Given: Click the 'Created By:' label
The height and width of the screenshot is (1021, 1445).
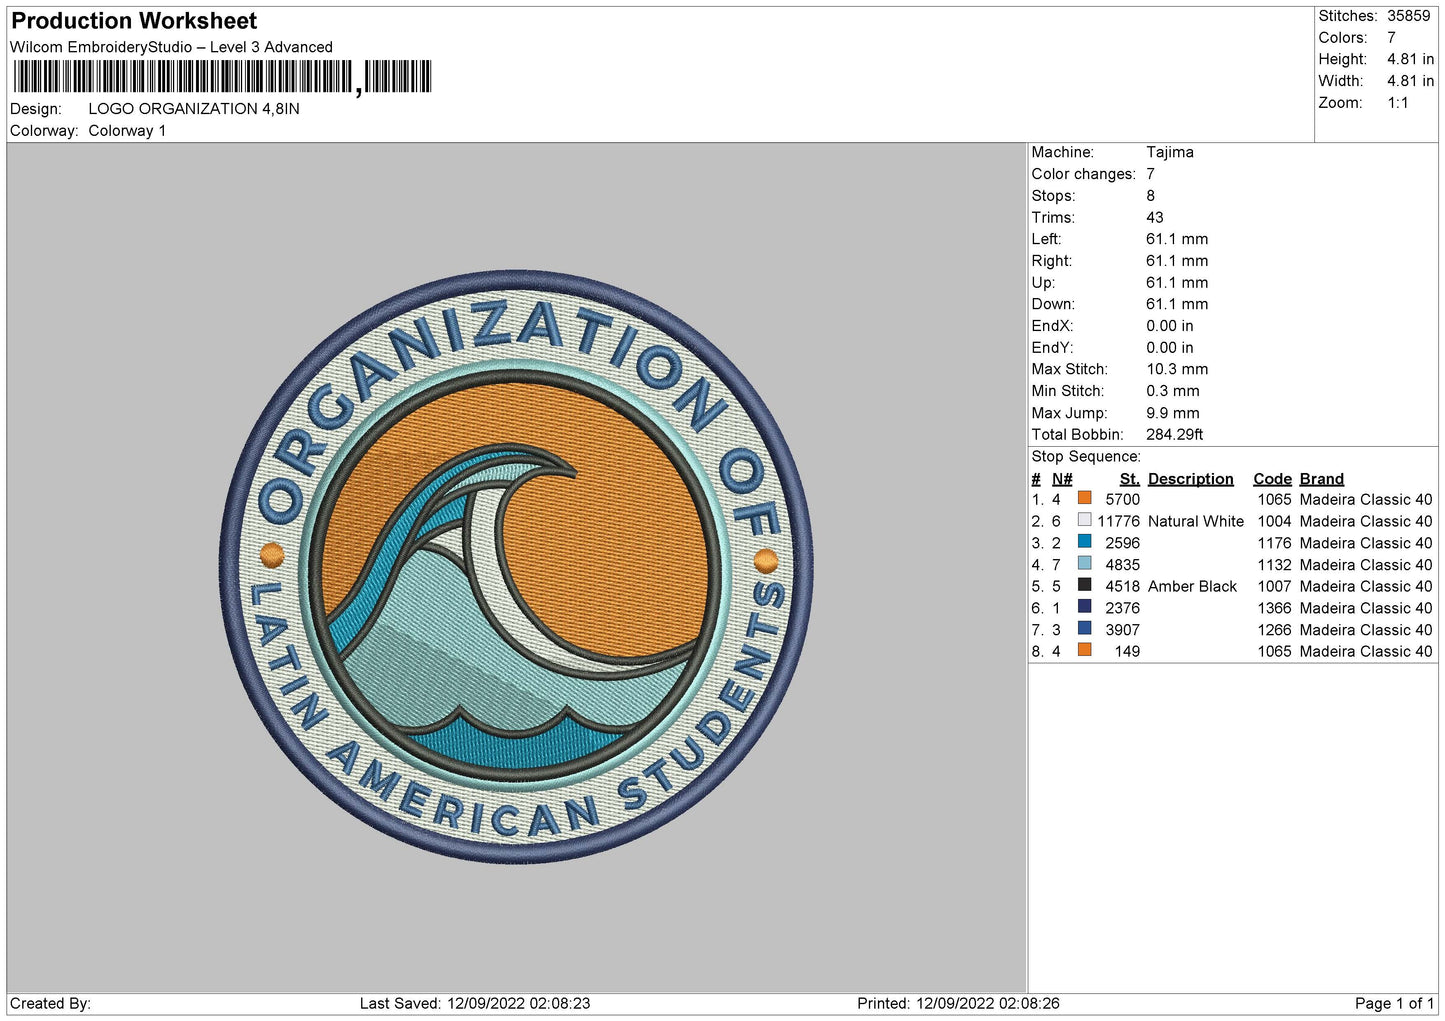Looking at the screenshot, I should pos(50,1003).
